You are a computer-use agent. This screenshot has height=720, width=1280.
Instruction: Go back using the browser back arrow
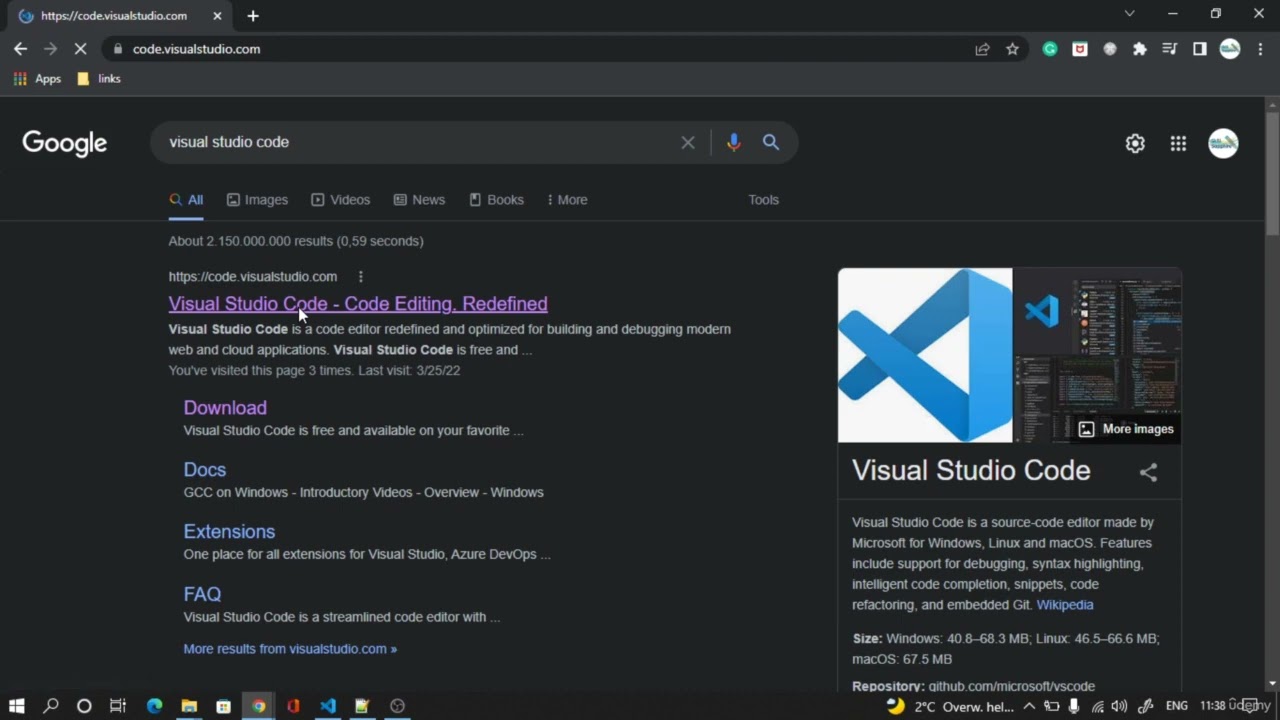20,49
